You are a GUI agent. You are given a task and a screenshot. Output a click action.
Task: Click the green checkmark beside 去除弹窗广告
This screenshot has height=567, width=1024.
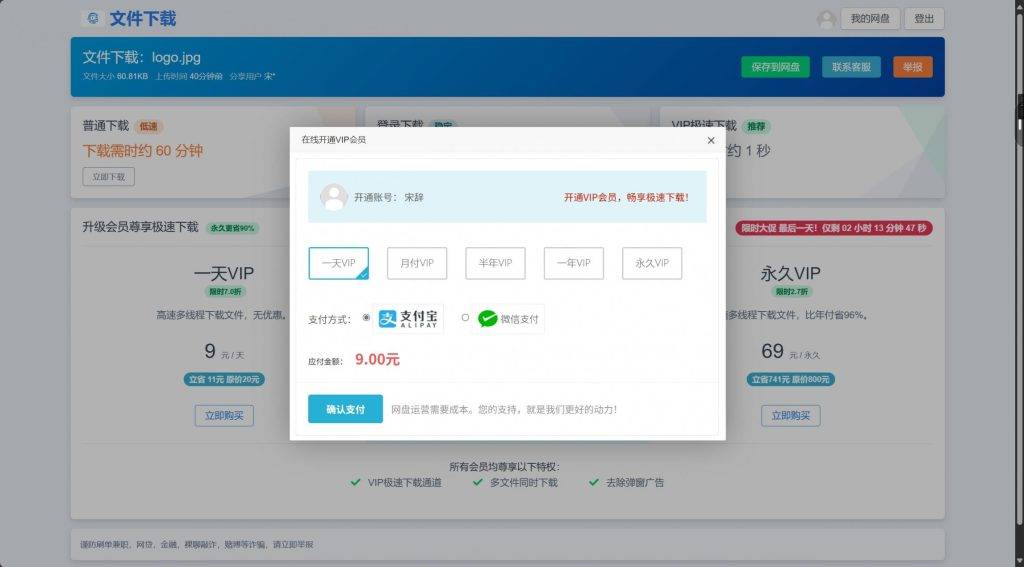(x=593, y=482)
